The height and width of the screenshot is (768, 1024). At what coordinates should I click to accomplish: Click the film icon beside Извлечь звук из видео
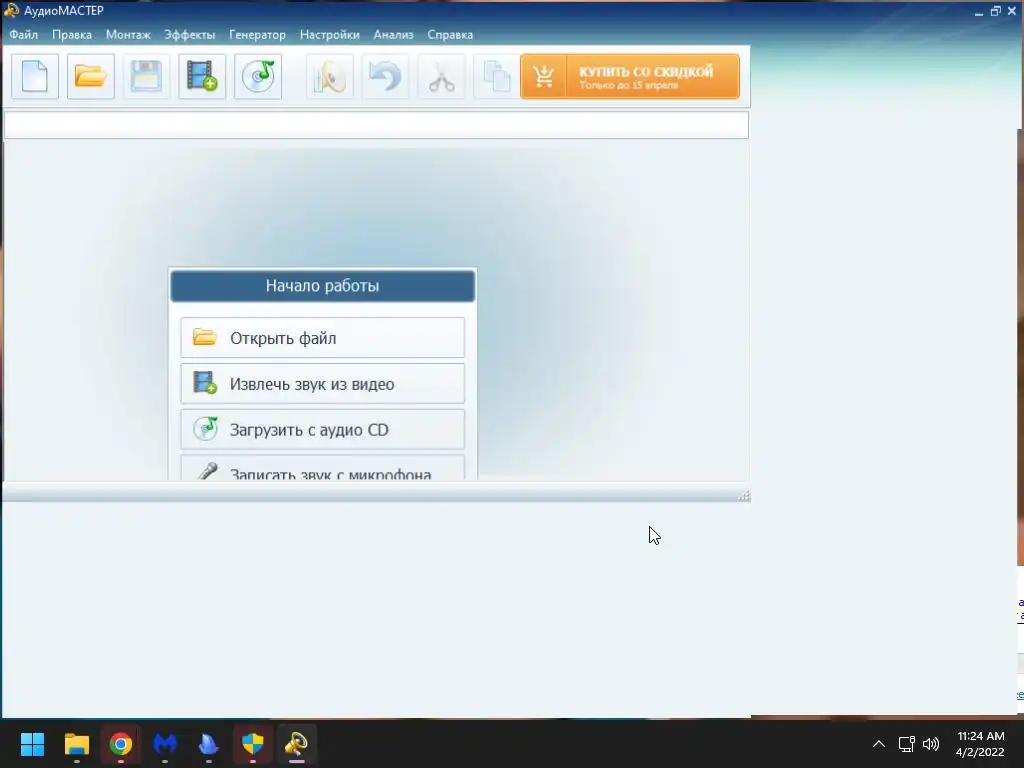tap(204, 383)
